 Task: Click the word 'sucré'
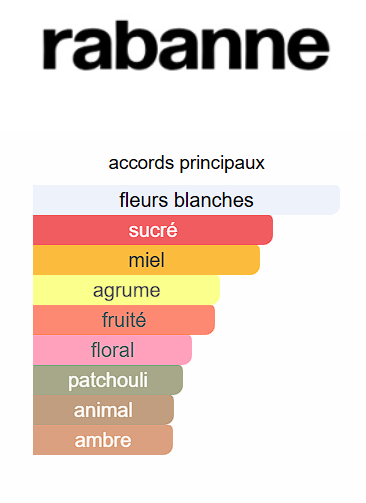(153, 230)
